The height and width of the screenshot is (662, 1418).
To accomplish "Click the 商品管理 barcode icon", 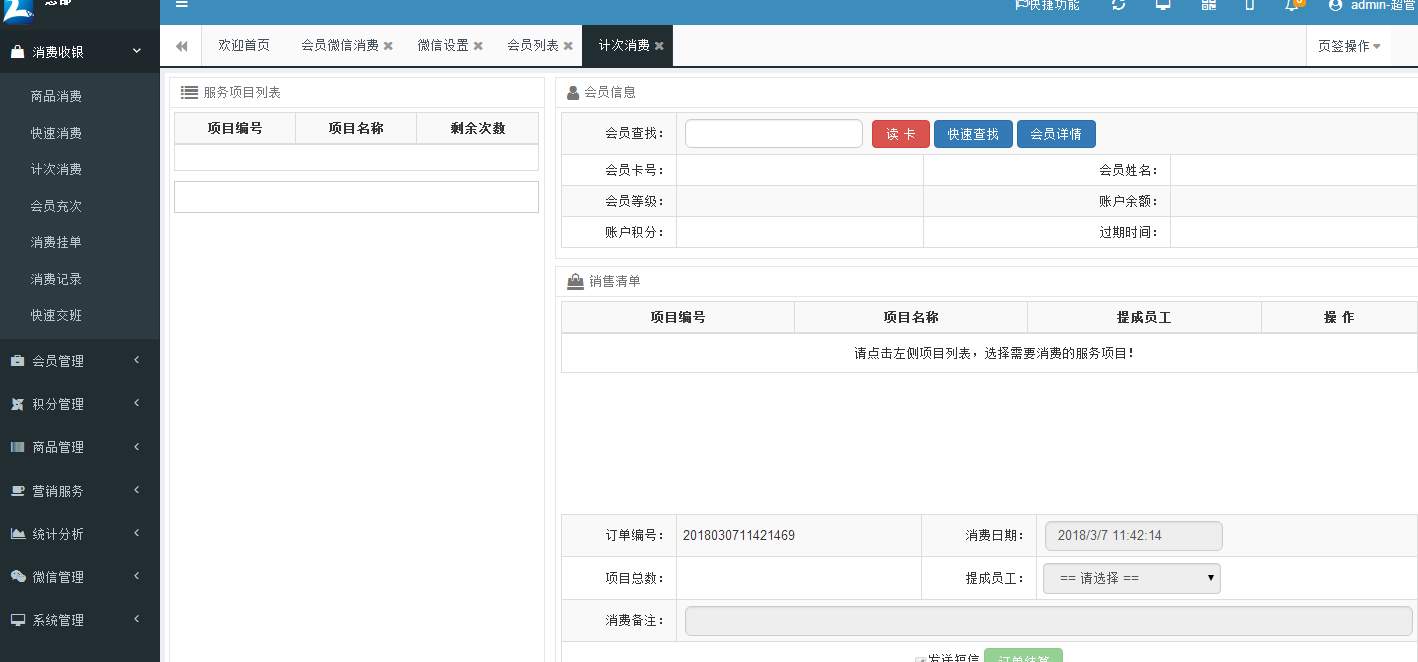I will point(17,447).
